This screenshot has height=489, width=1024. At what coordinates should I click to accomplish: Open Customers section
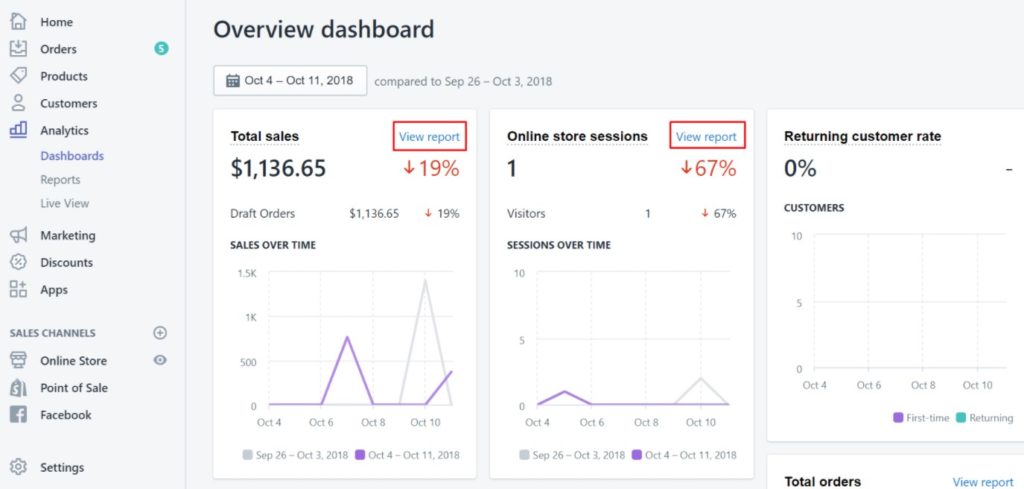69,103
